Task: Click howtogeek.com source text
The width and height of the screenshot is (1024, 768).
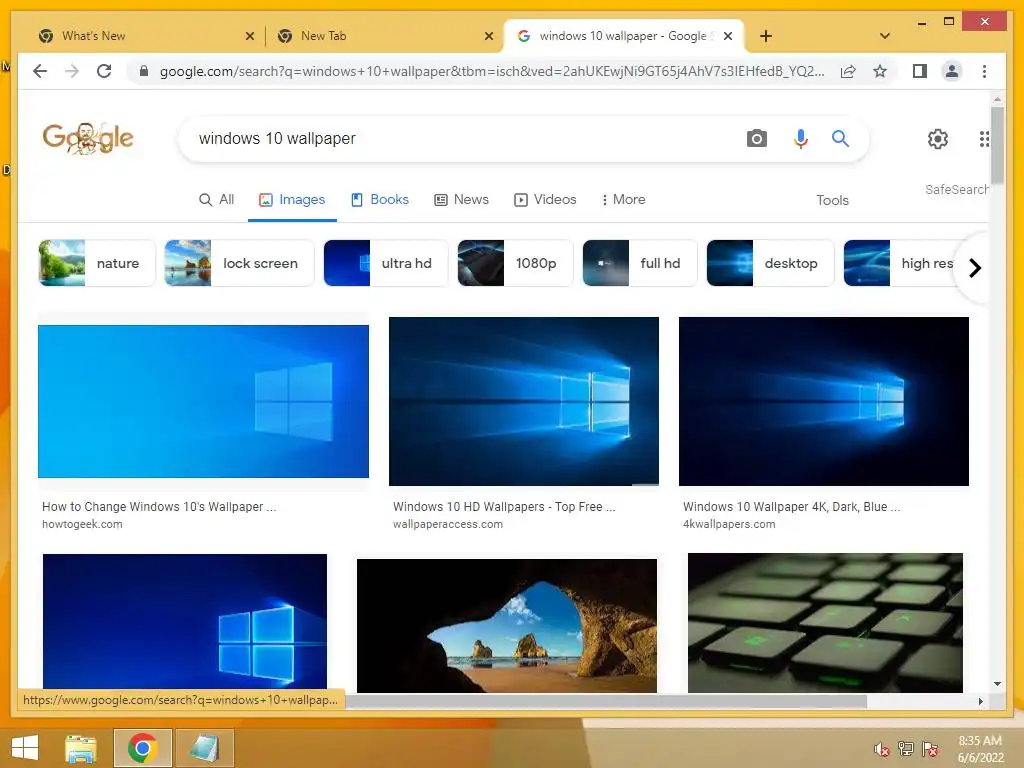Action: (82, 524)
